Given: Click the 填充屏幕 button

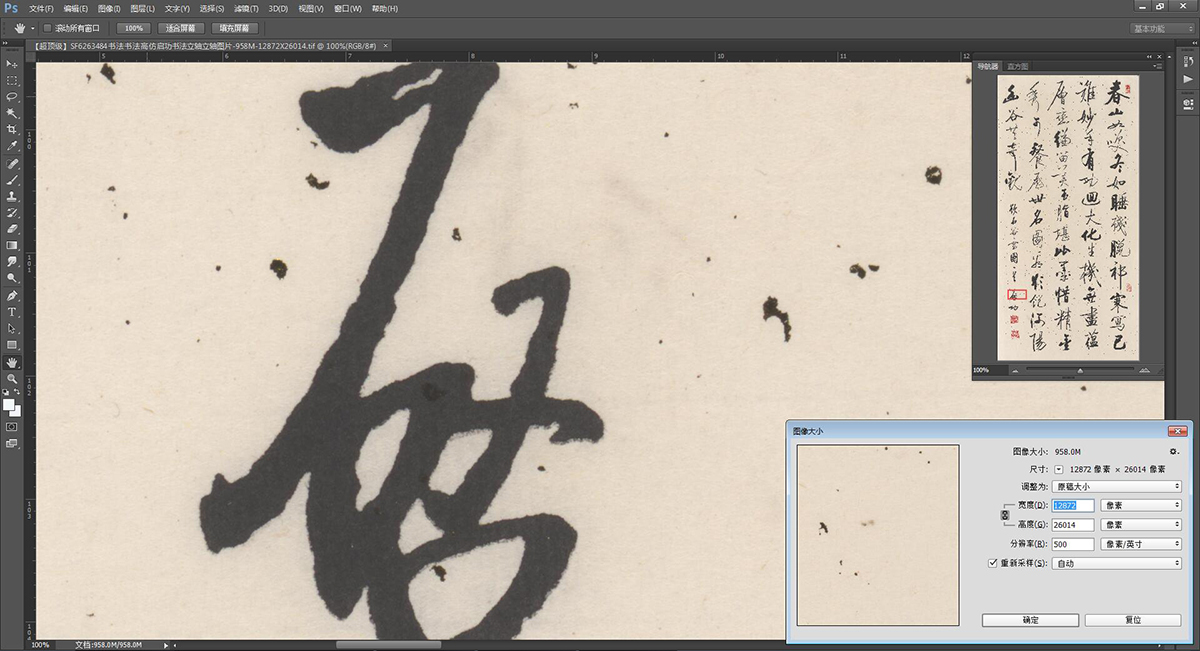Looking at the screenshot, I should [x=235, y=28].
